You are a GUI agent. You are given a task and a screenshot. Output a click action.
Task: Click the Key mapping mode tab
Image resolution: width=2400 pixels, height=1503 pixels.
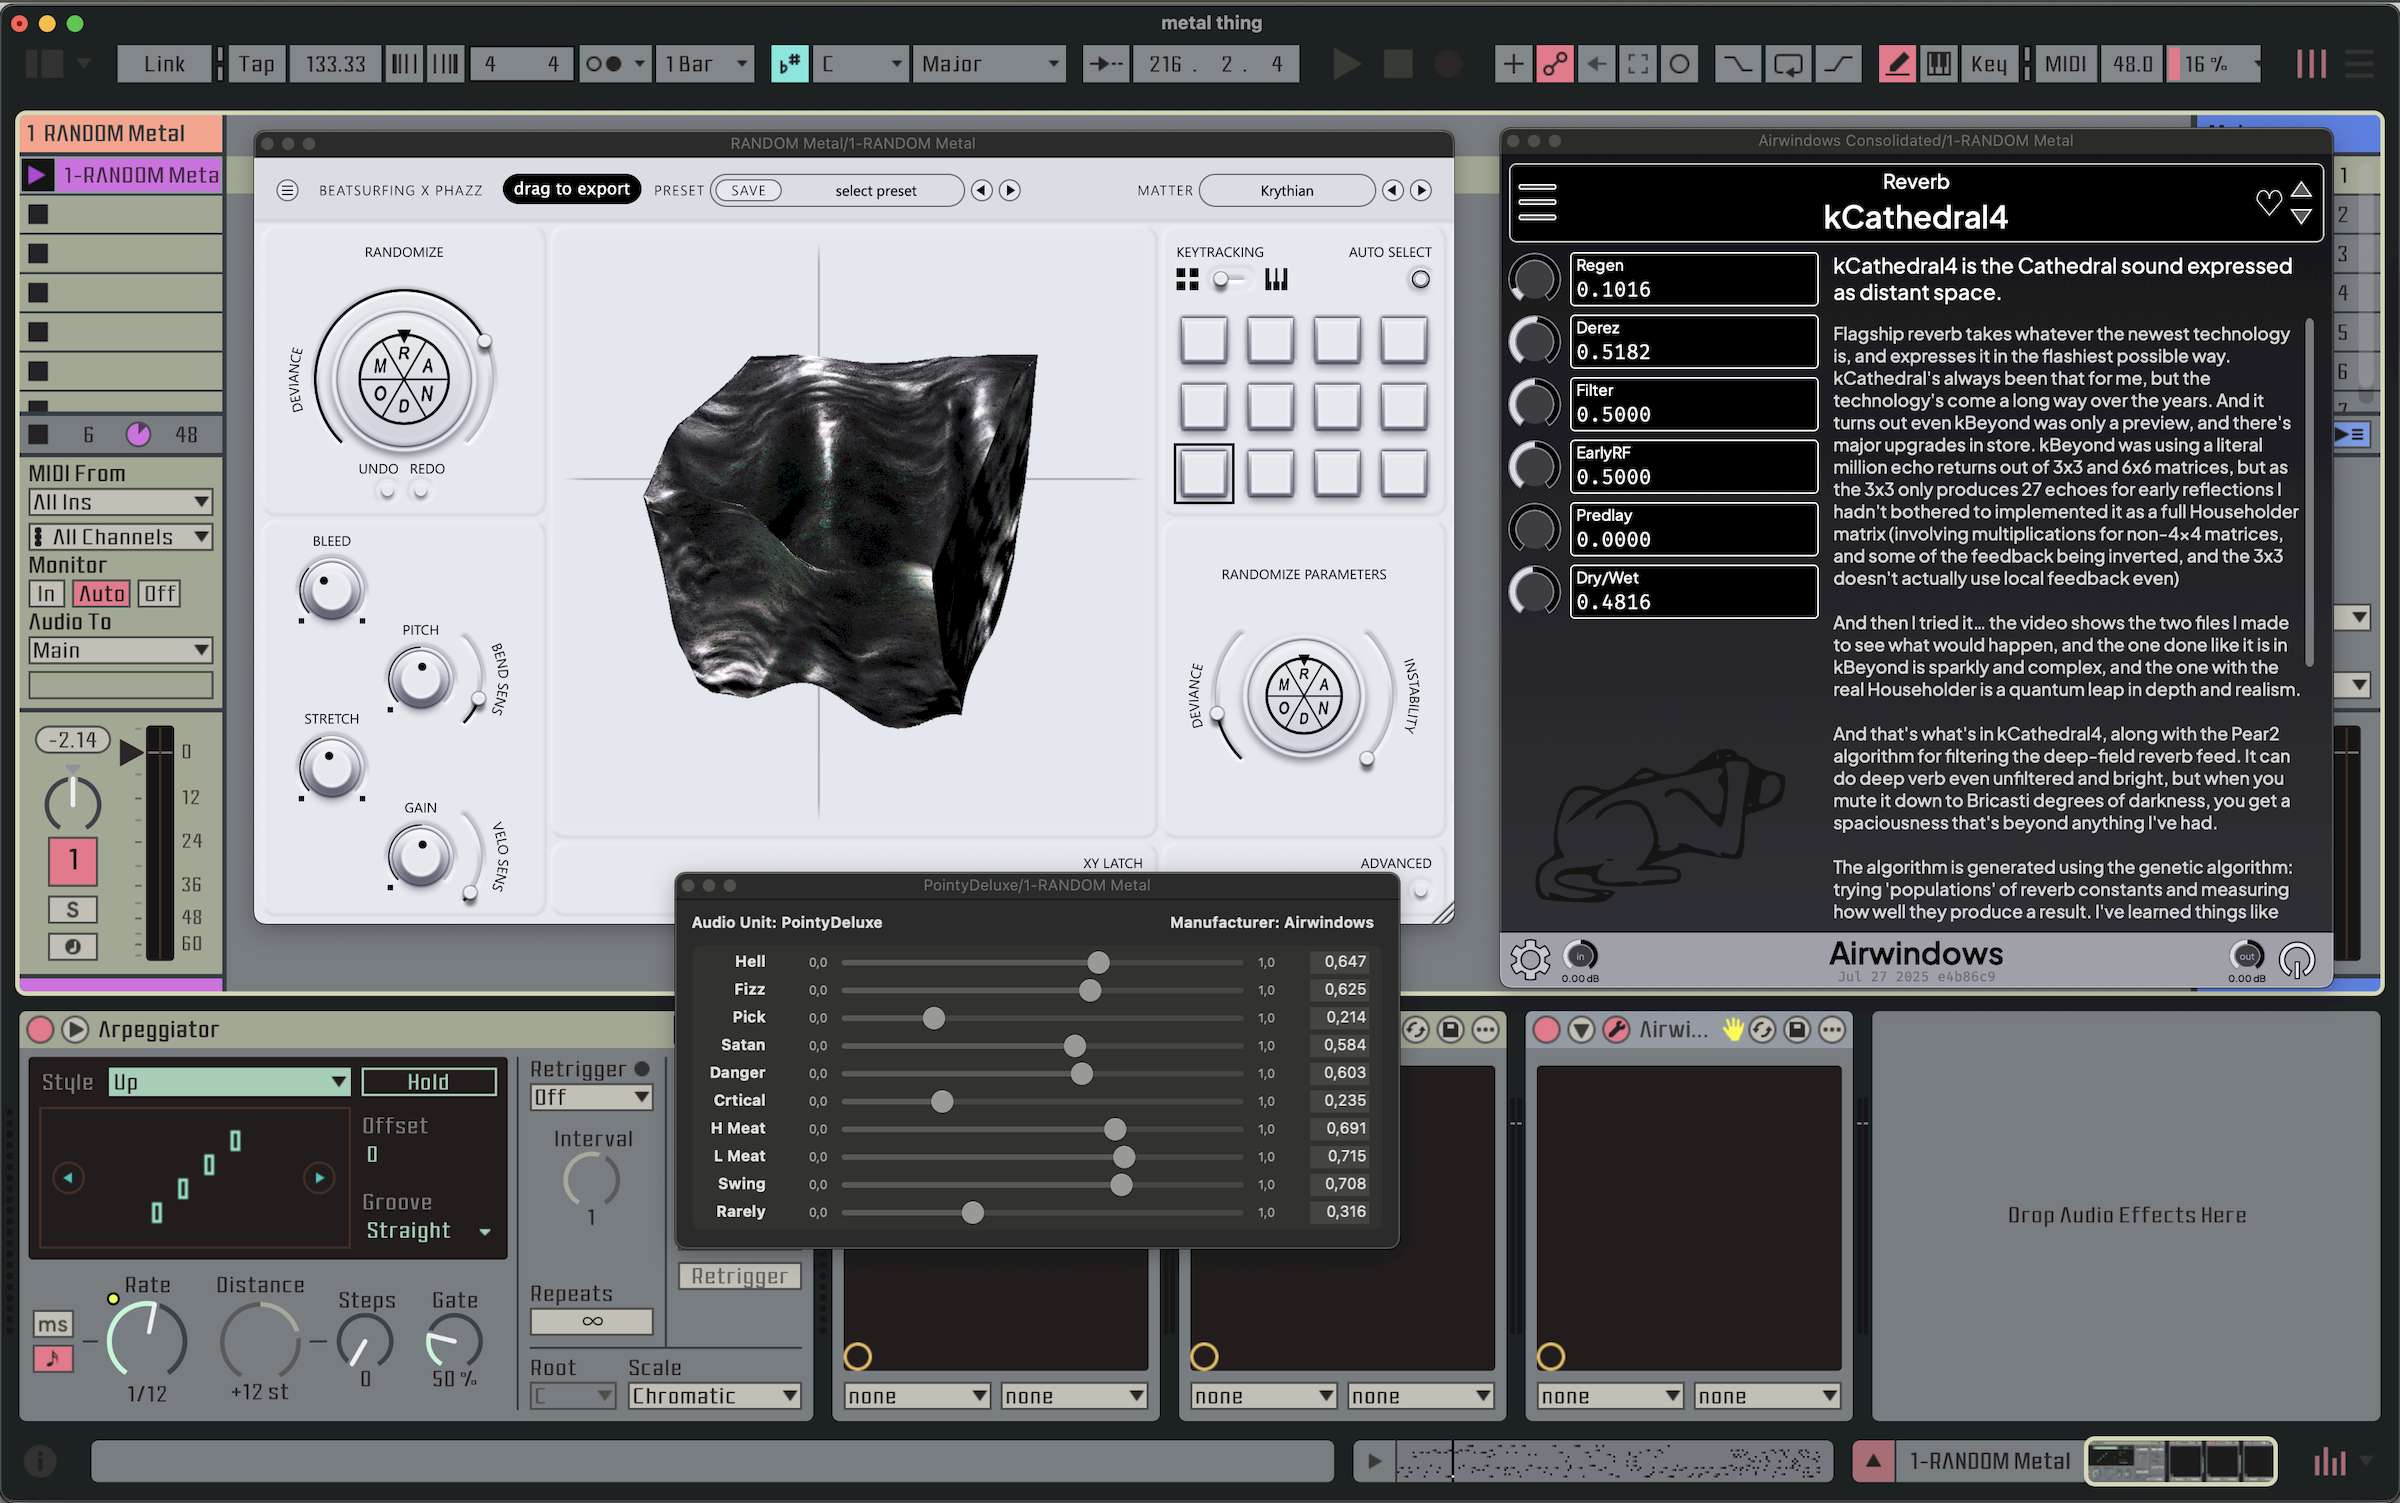(x=1988, y=64)
